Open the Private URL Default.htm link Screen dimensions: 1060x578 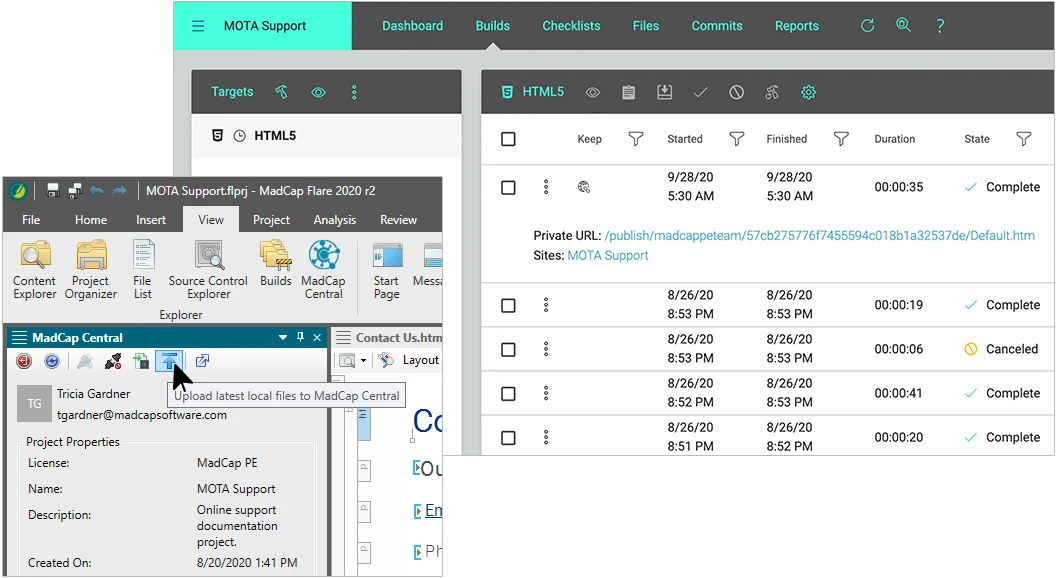pos(819,236)
